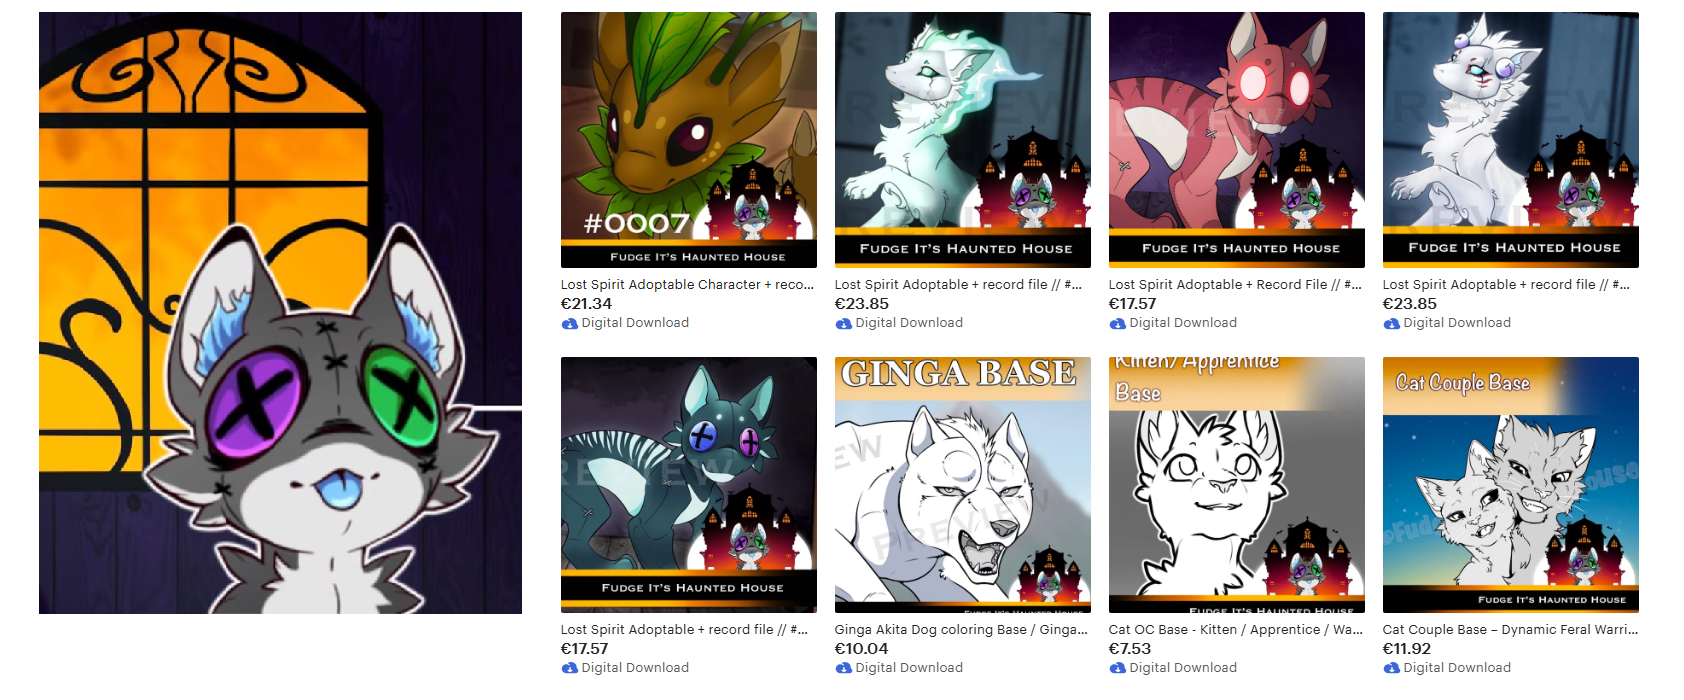
Task: Open the Cat Couple Base – Dynamic Feral title
Action: pos(1510,630)
